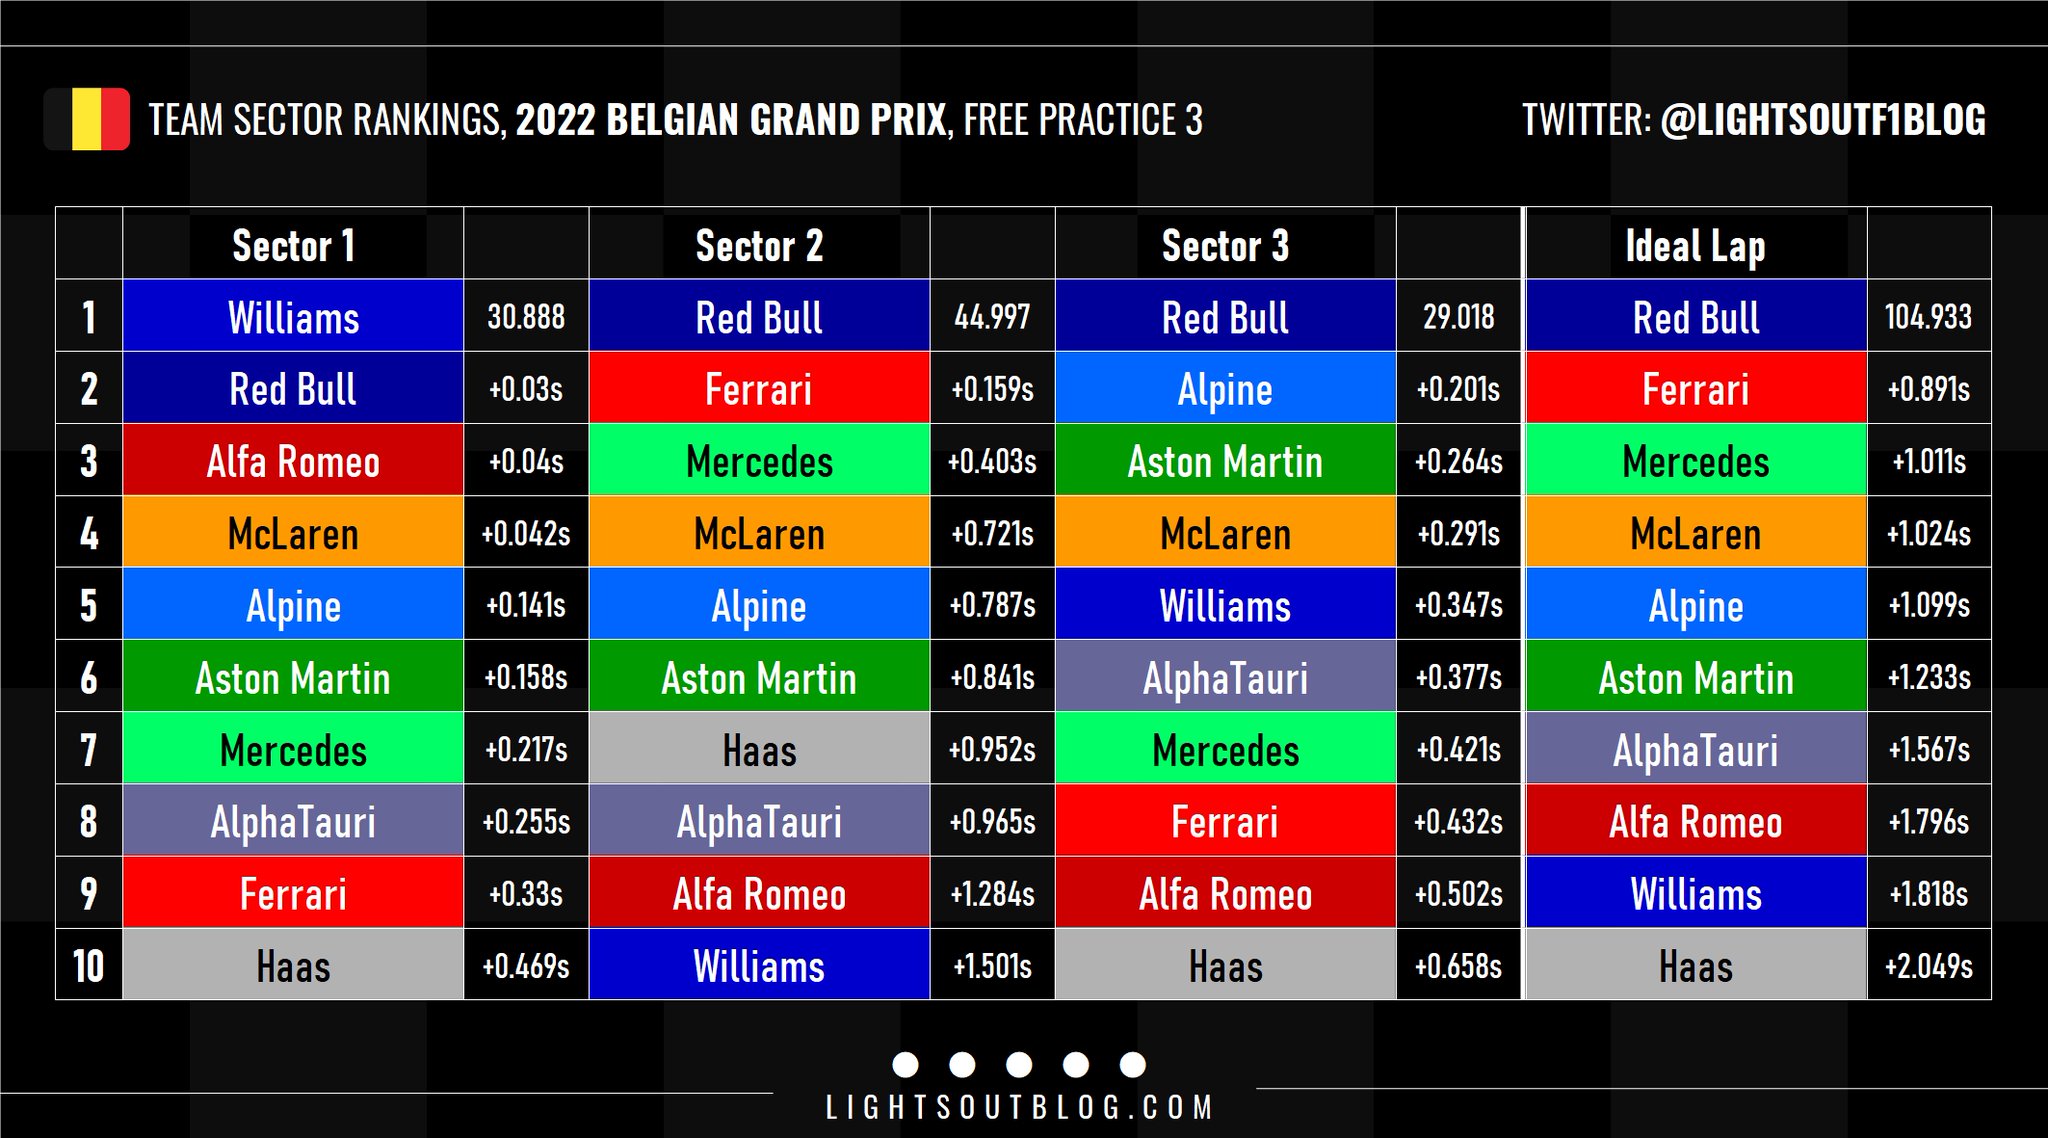Click the fourth pagination dot at bottom
Image resolution: width=2048 pixels, height=1138 pixels.
[1076, 1064]
